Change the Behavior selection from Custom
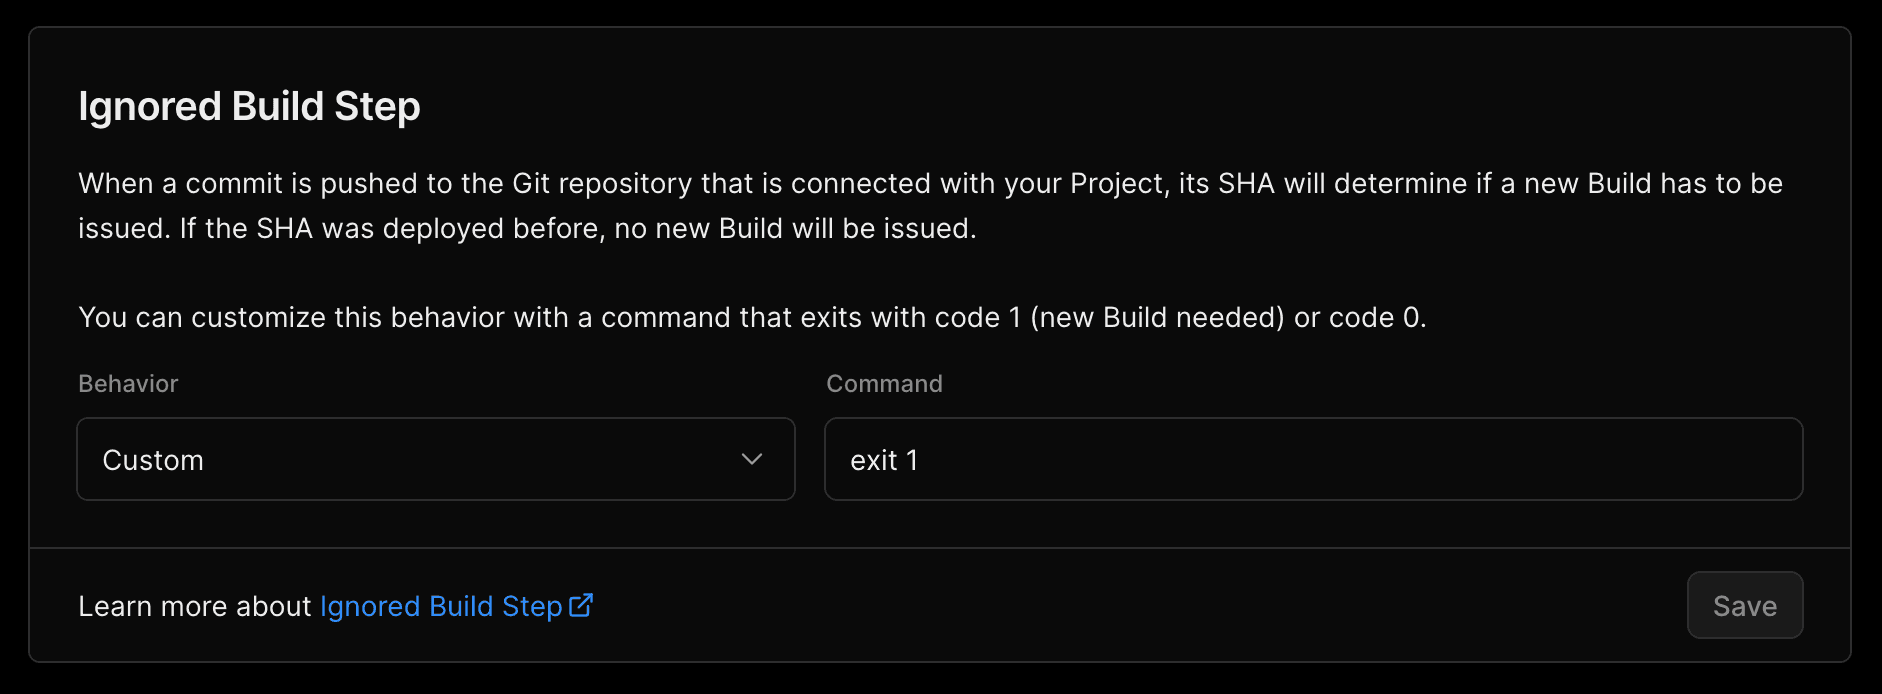This screenshot has width=1882, height=694. click(x=435, y=459)
